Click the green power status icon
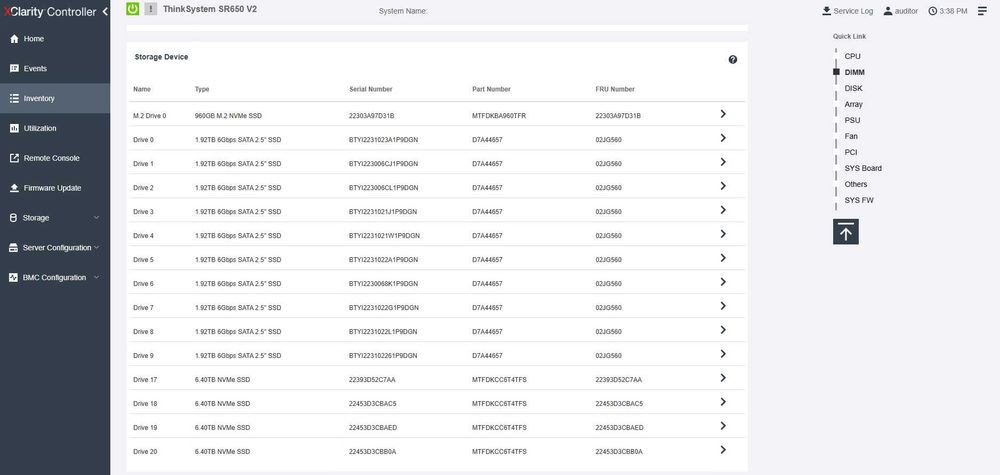Image resolution: width=1000 pixels, height=475 pixels. (x=133, y=9)
